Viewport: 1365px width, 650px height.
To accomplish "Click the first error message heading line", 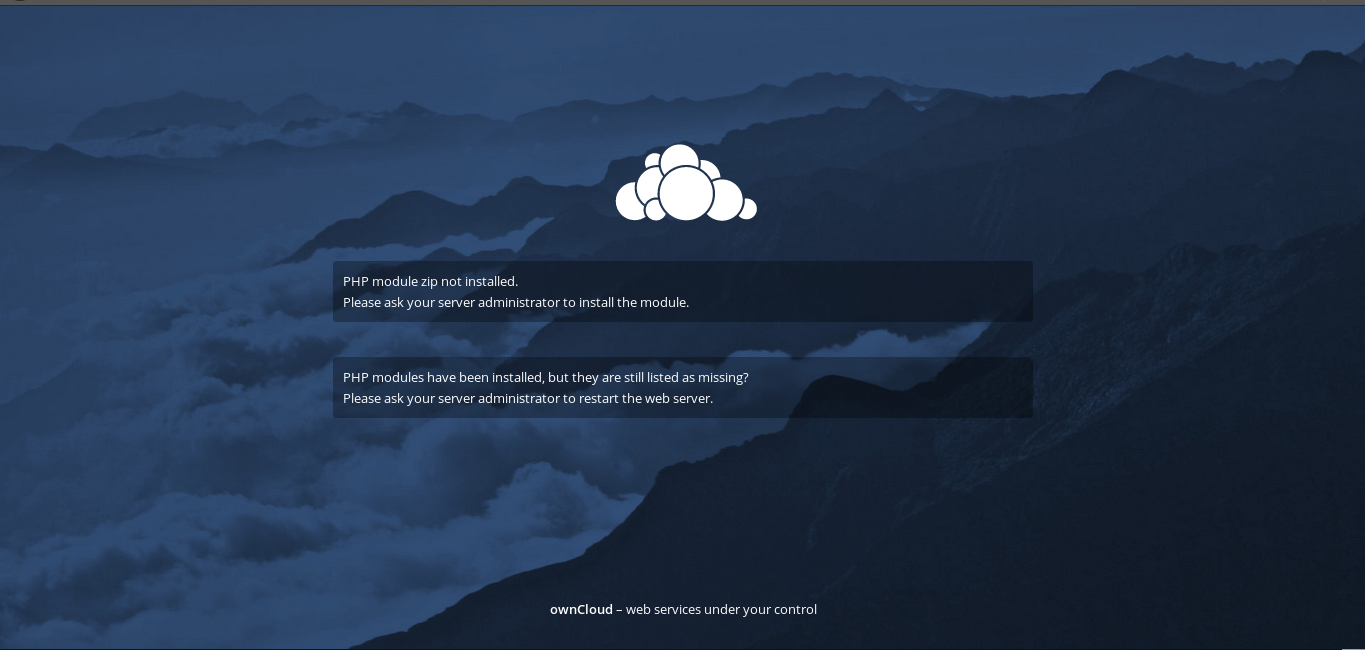I will (430, 281).
